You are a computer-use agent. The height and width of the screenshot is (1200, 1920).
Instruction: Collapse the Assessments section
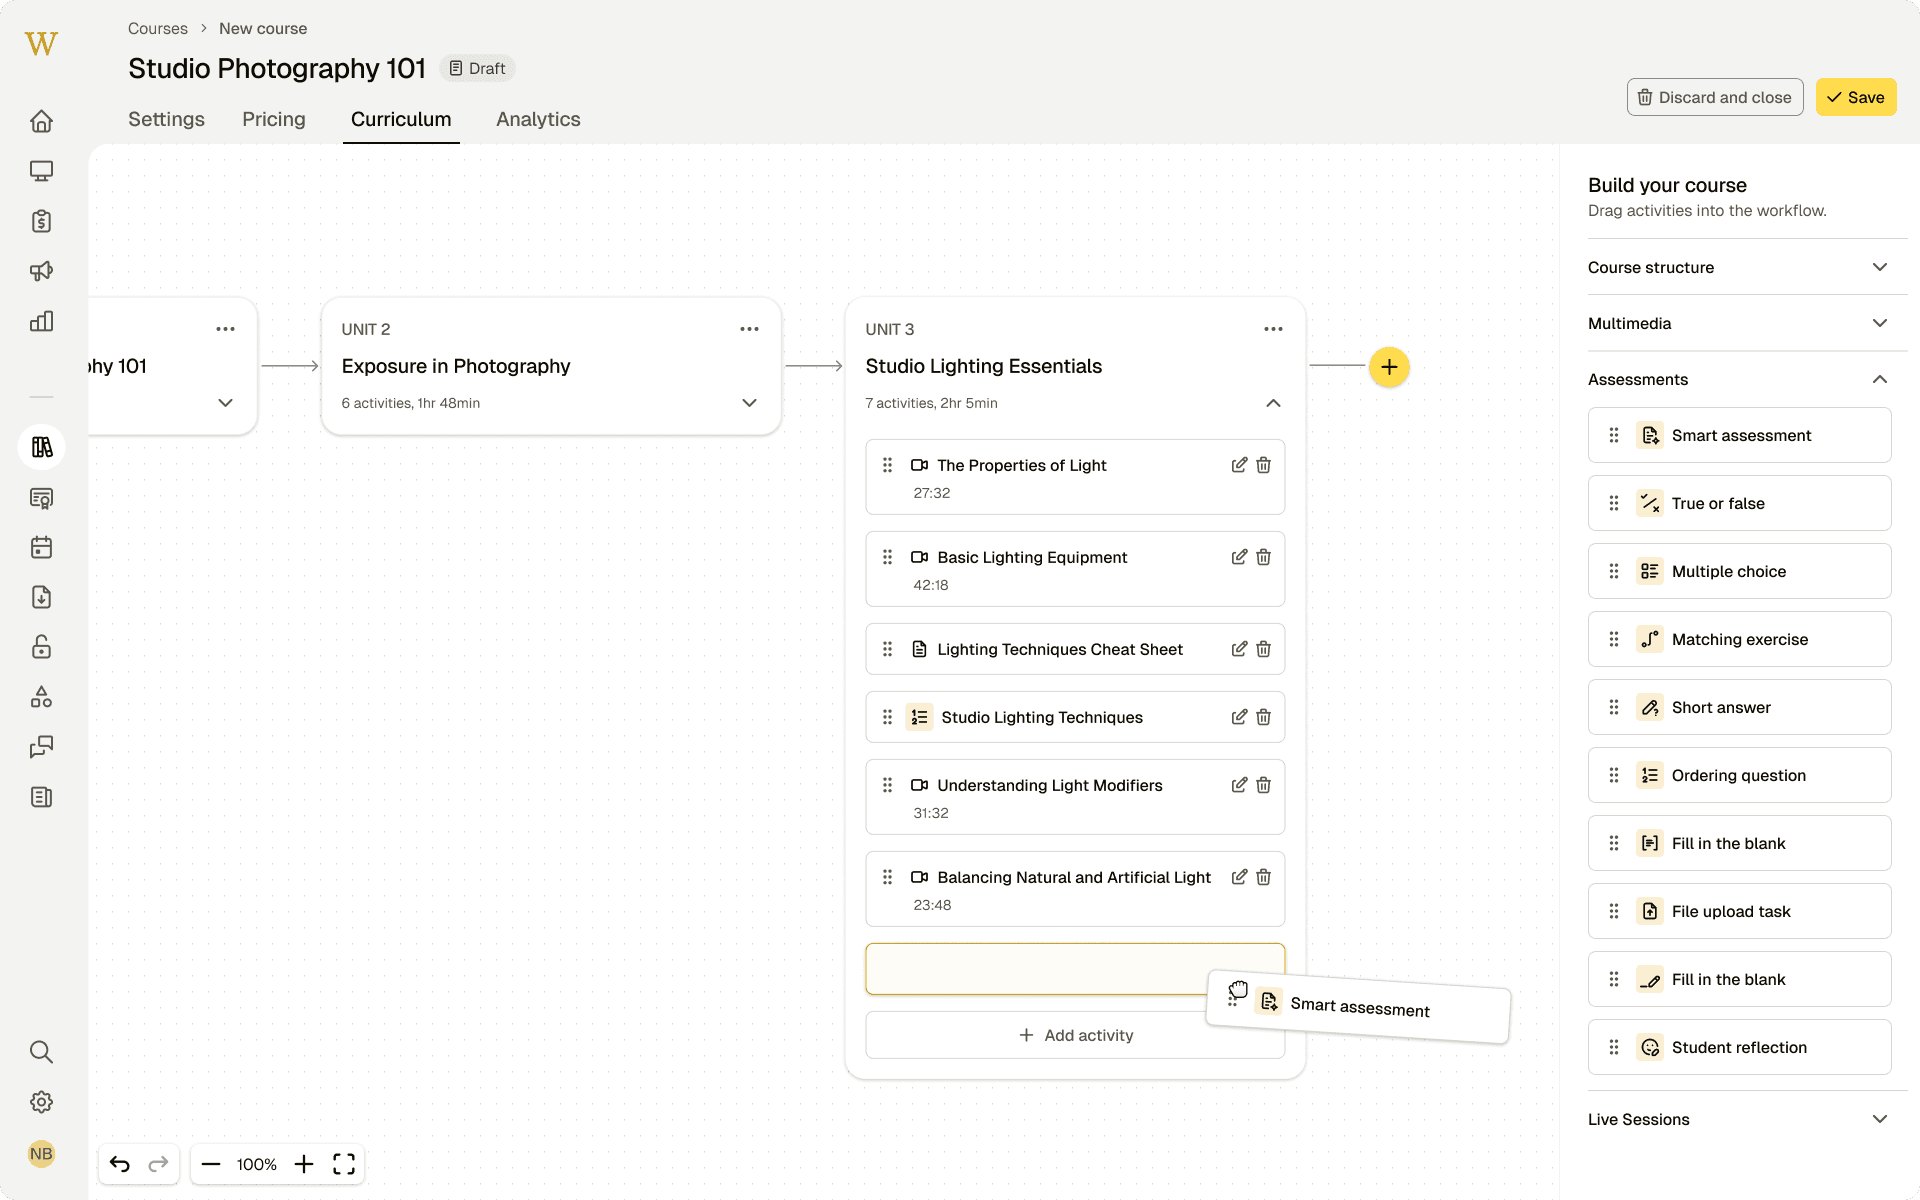[x=1879, y=379]
